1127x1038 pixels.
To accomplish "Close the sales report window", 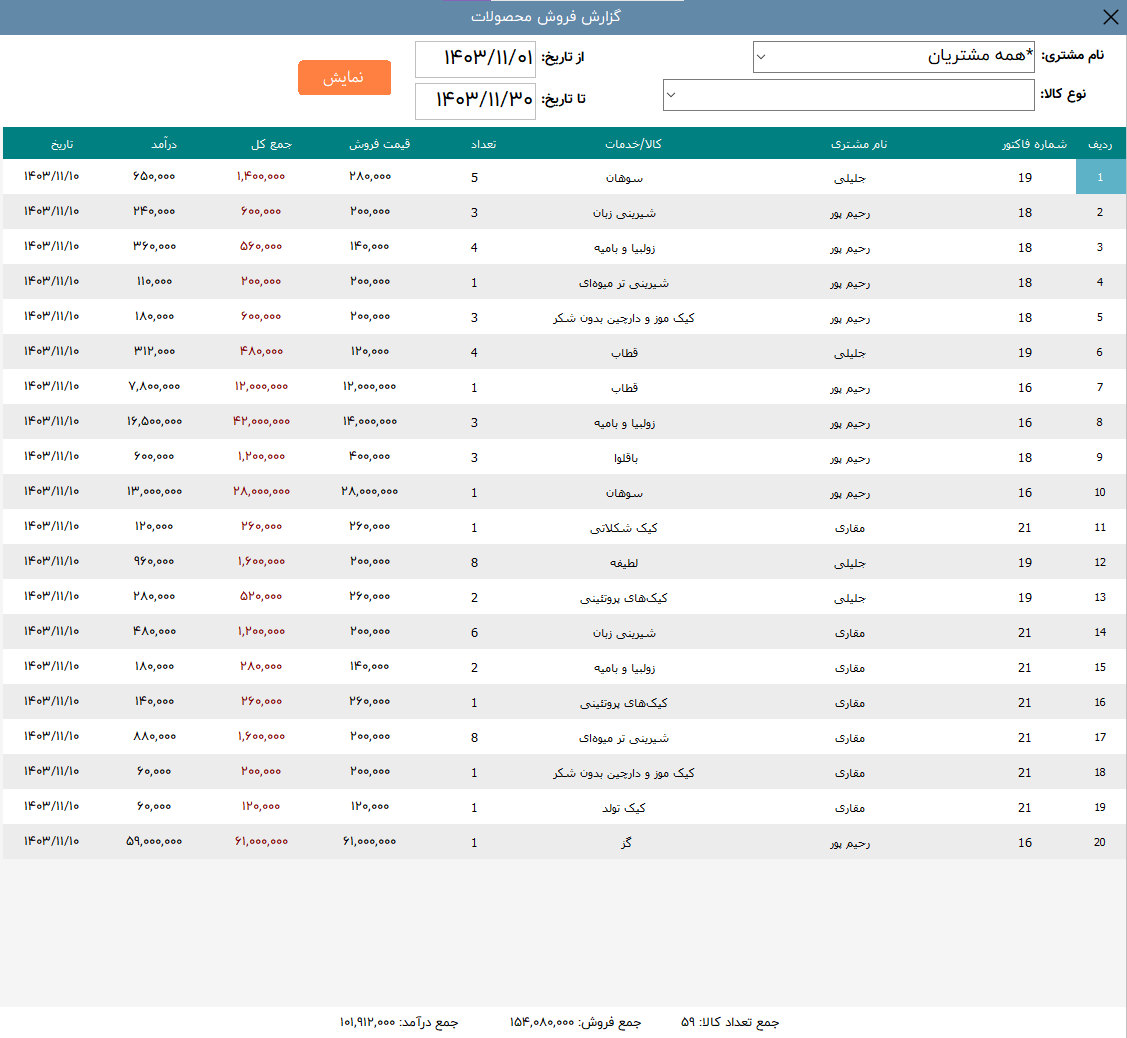I will [1110, 17].
